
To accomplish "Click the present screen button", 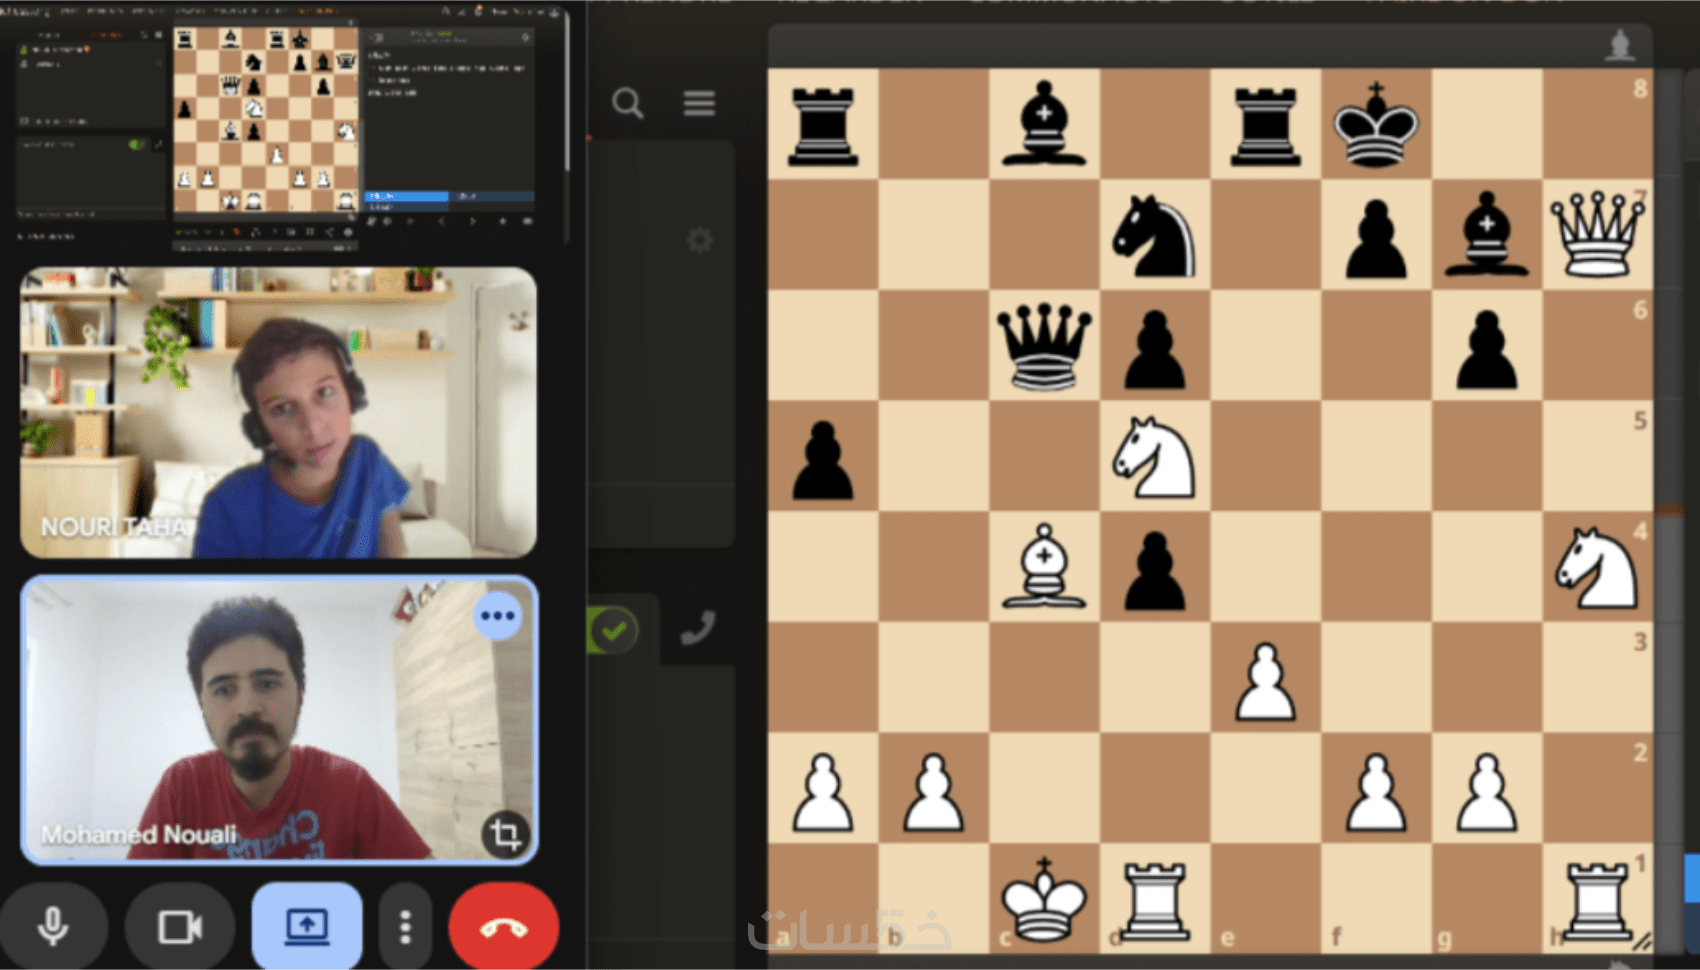I will click(307, 927).
